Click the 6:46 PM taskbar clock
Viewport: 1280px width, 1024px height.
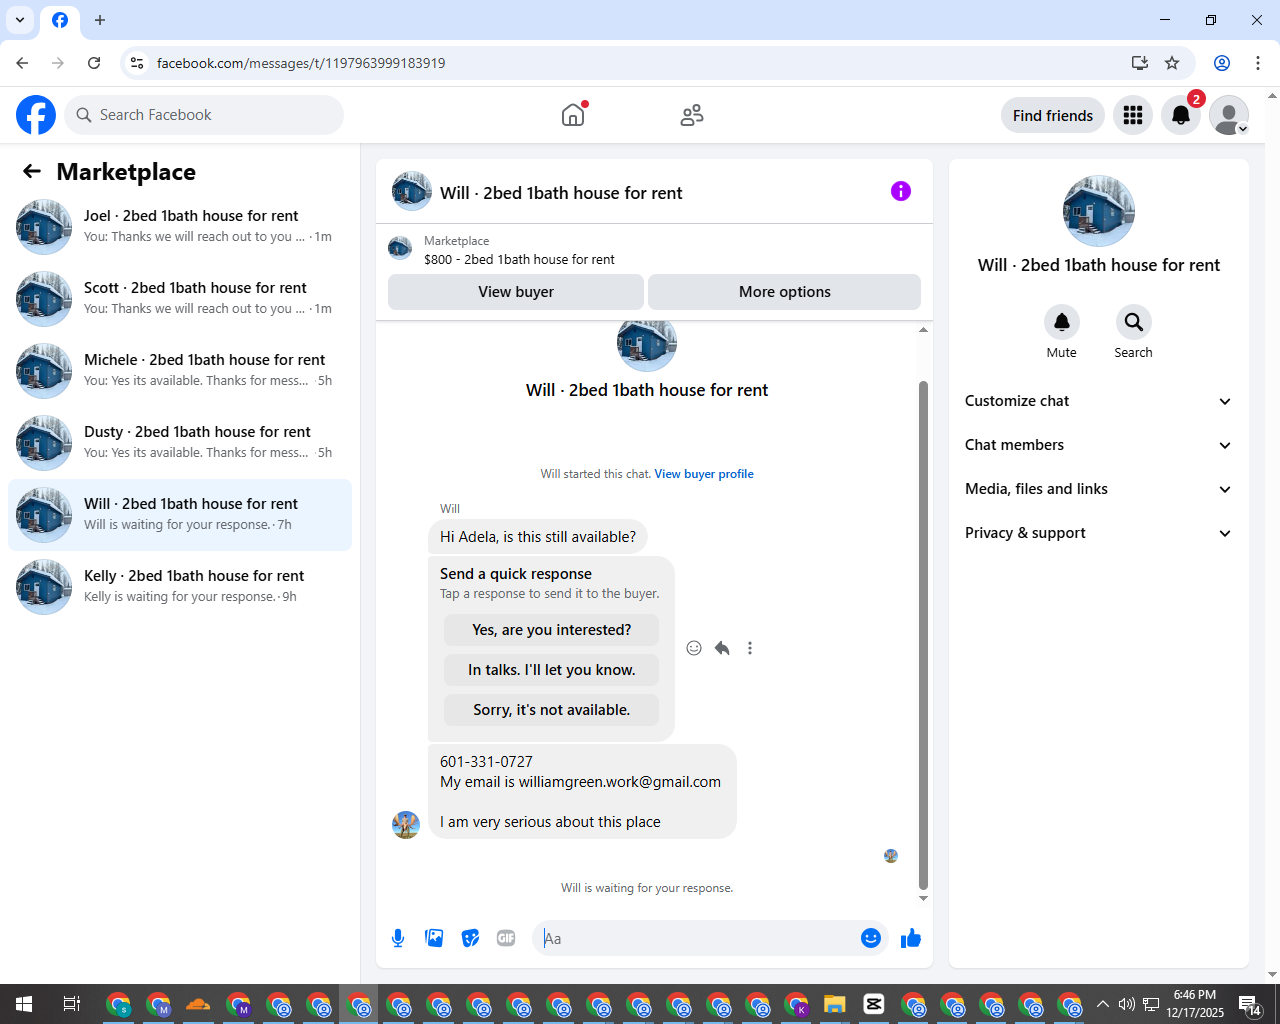coord(1195,1004)
